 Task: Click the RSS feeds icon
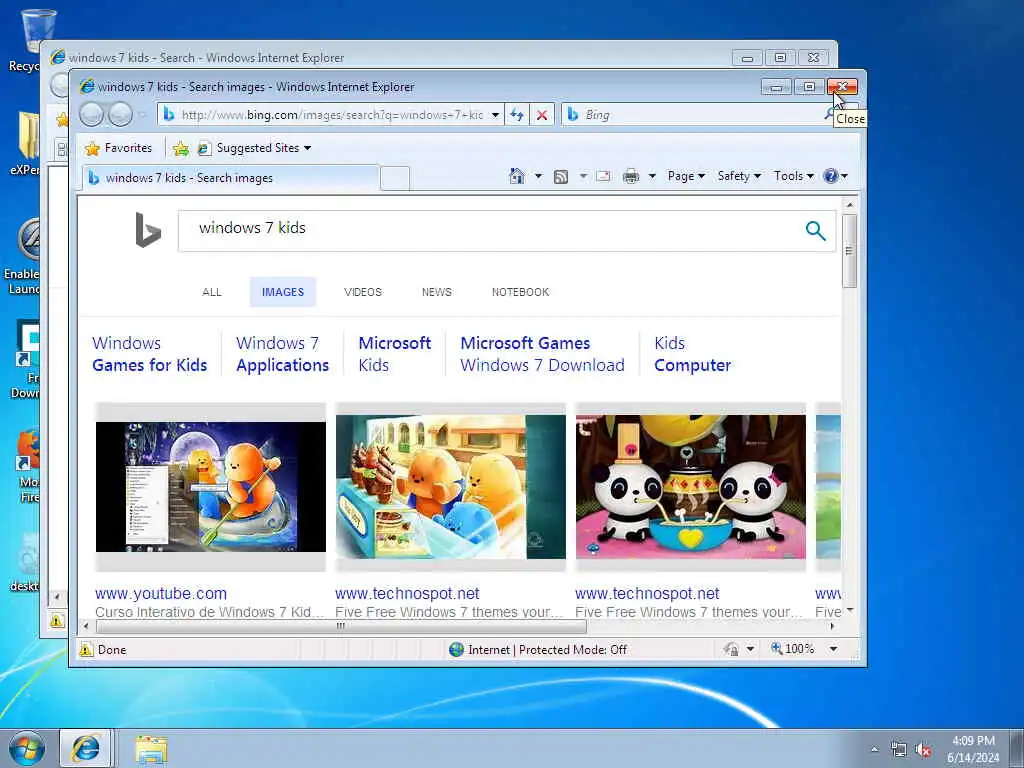point(561,176)
